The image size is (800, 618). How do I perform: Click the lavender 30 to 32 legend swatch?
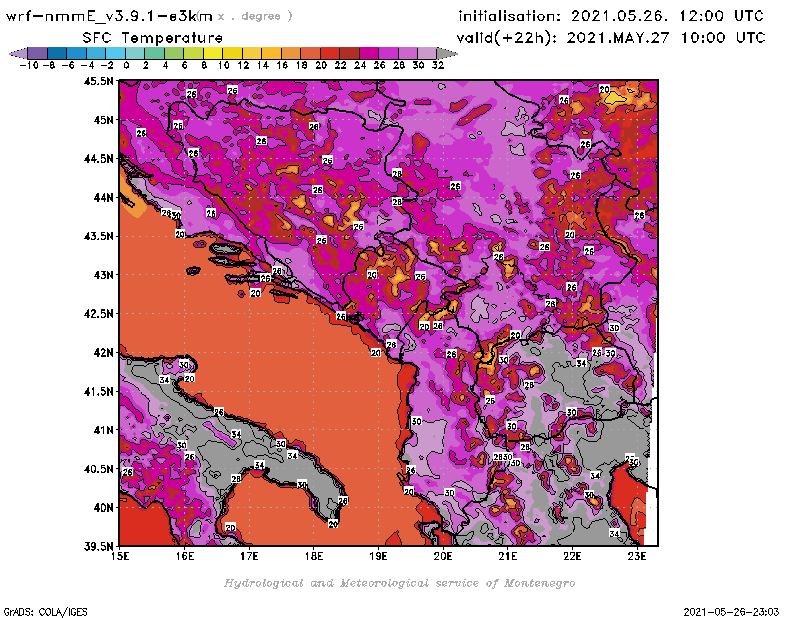(x=428, y=53)
